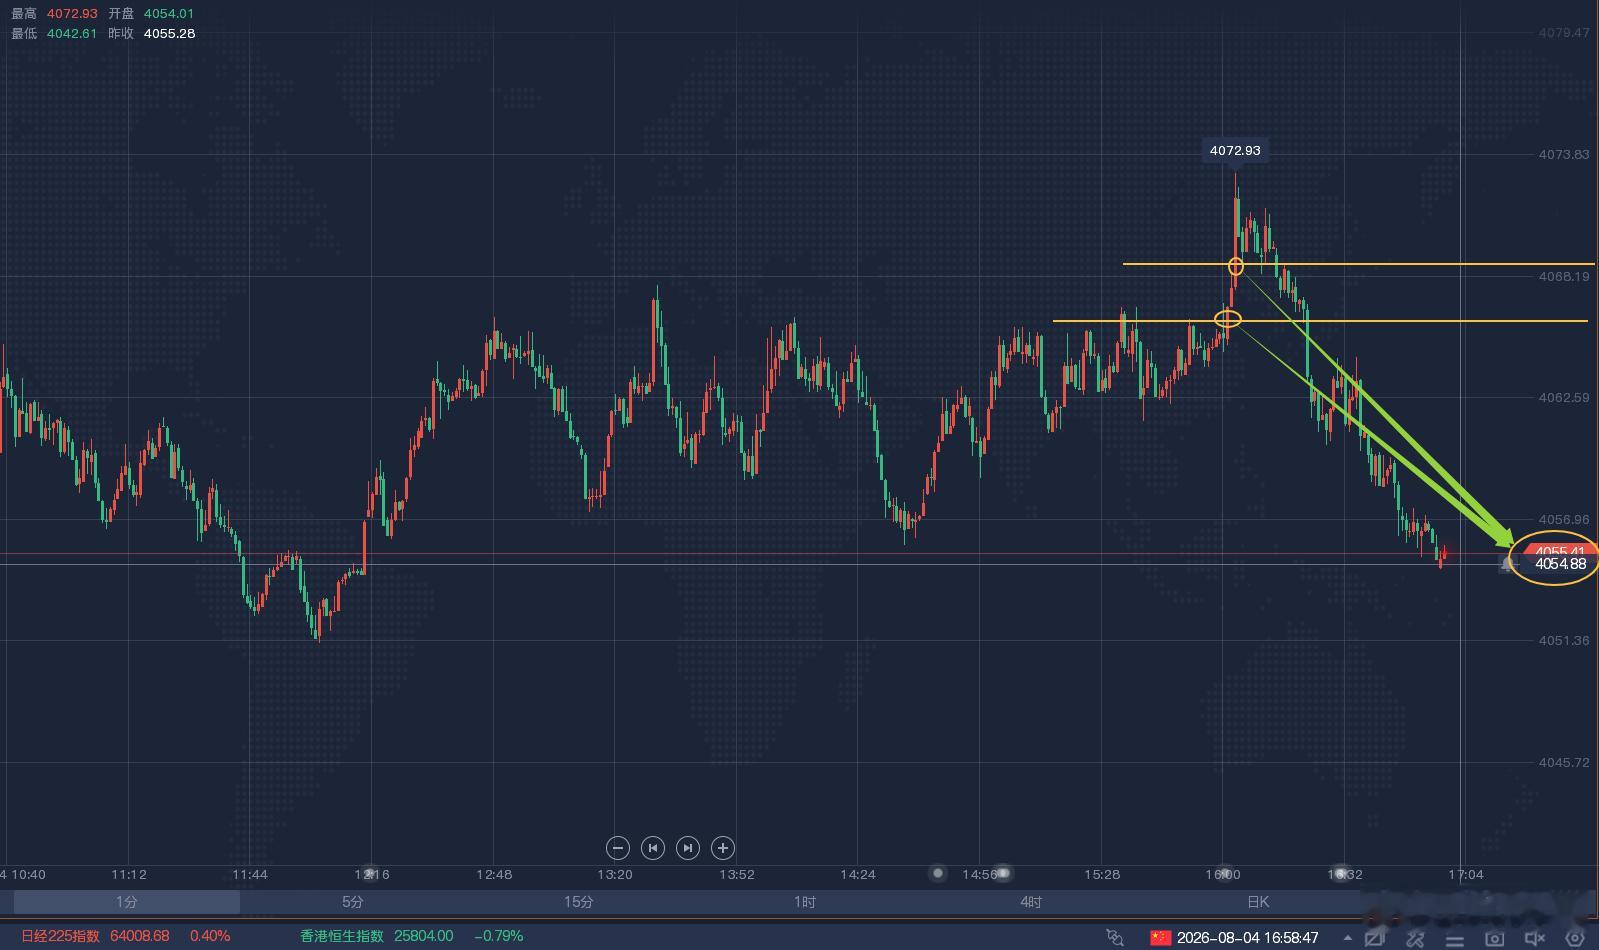Toggle the hide-drawings icon in status bar
The width and height of the screenshot is (1599, 950).
click(x=1375, y=938)
